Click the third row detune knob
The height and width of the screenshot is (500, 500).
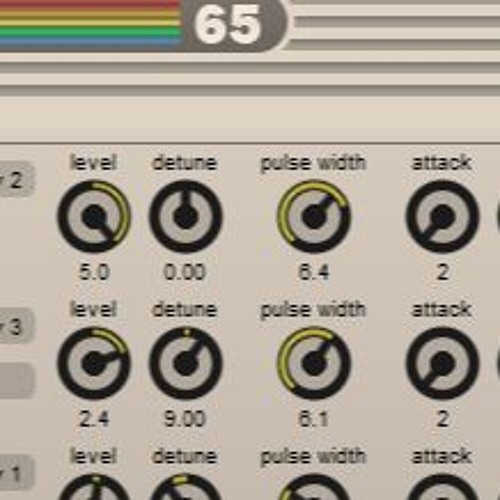(x=185, y=488)
